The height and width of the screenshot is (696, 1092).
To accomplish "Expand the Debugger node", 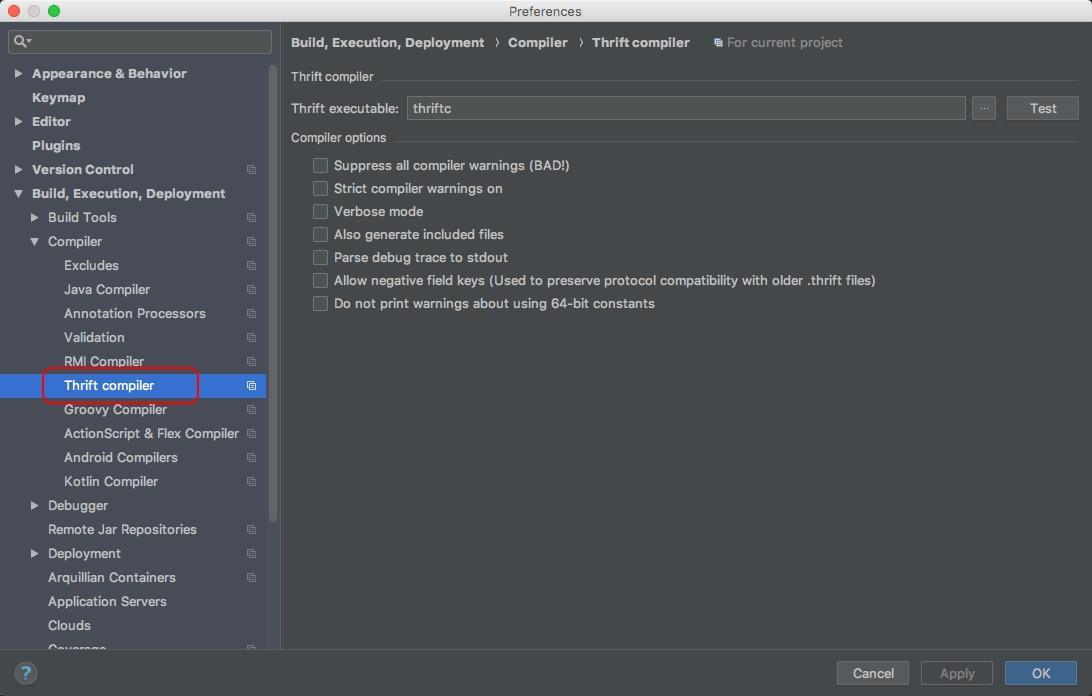I will pos(34,505).
